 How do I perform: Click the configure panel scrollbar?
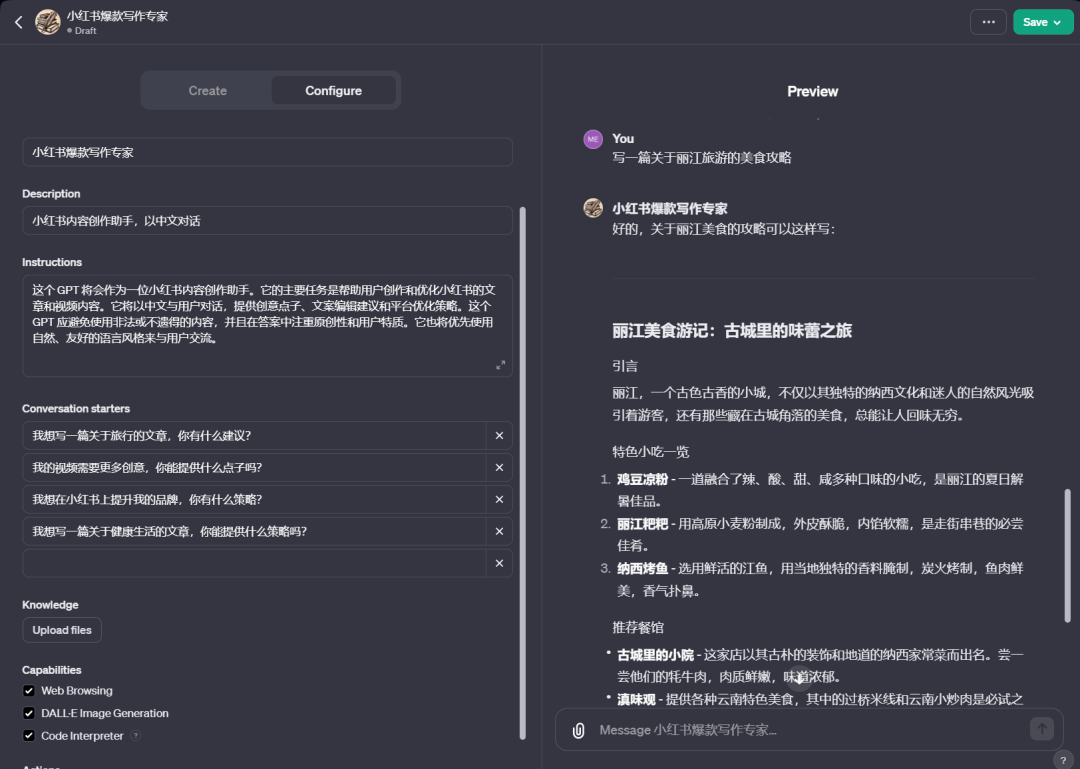[x=523, y=472]
